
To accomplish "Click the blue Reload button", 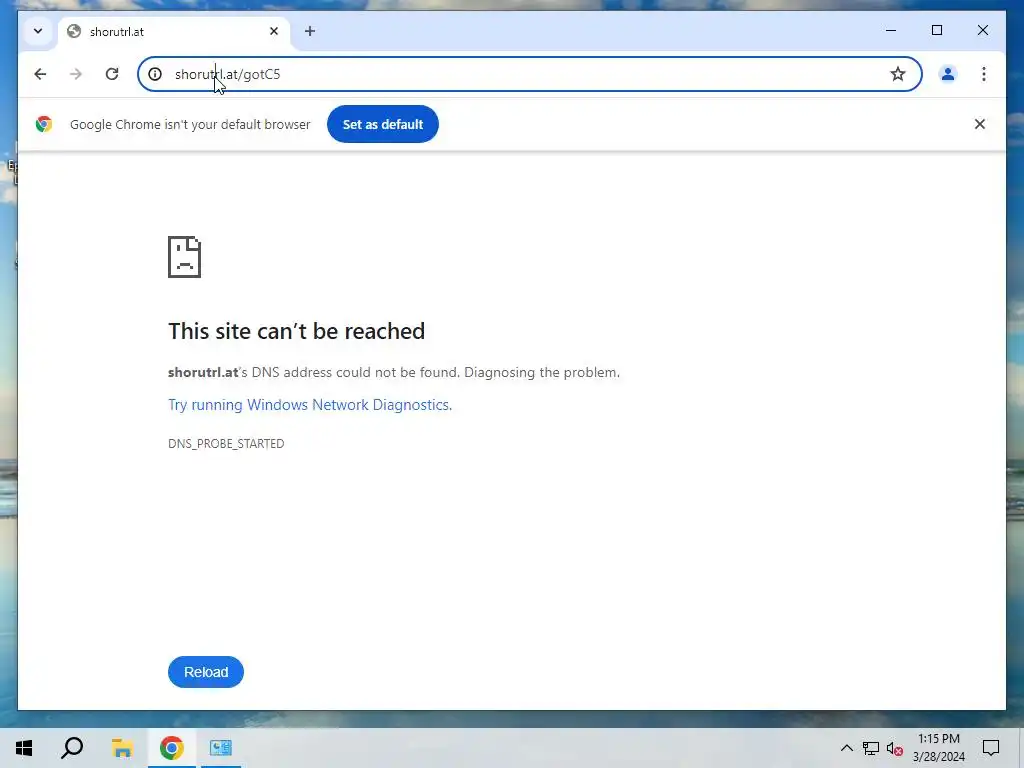I will 206,672.
